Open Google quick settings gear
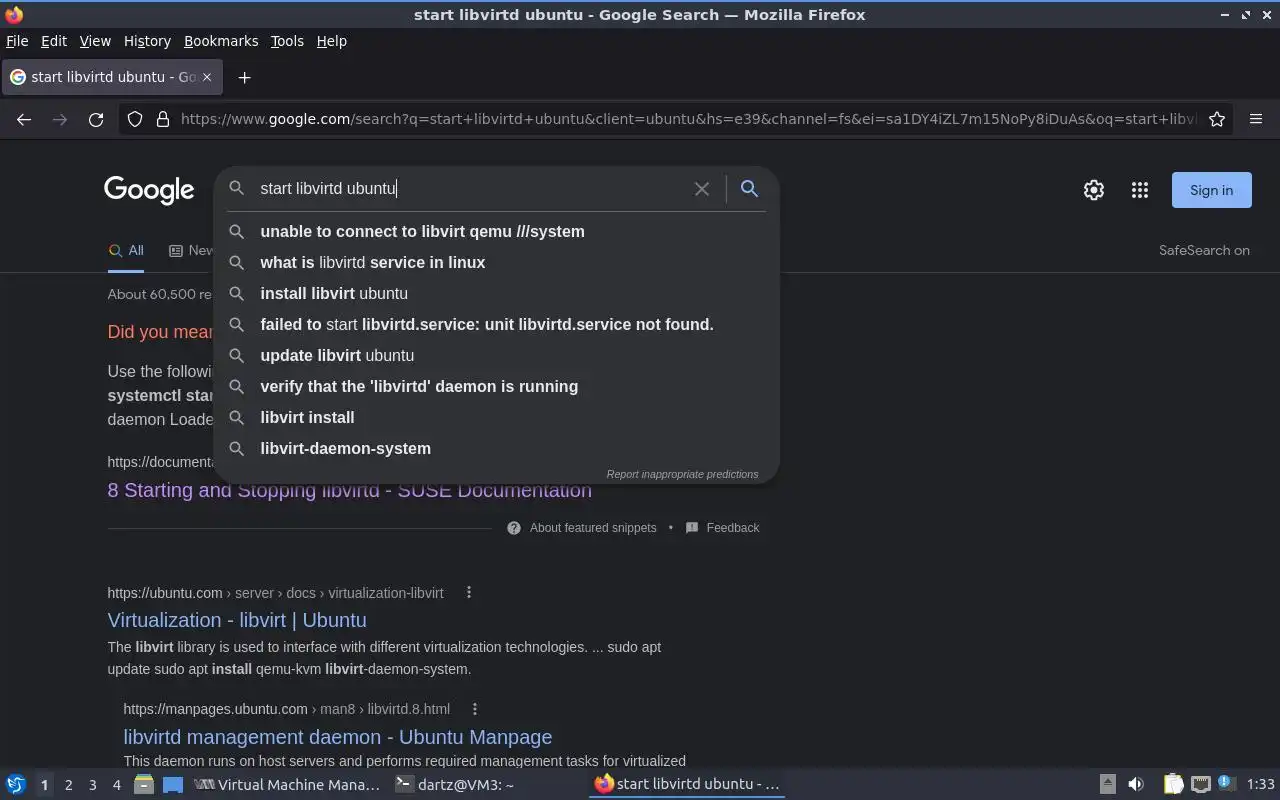This screenshot has height=800, width=1280. pyautogui.click(x=1094, y=190)
